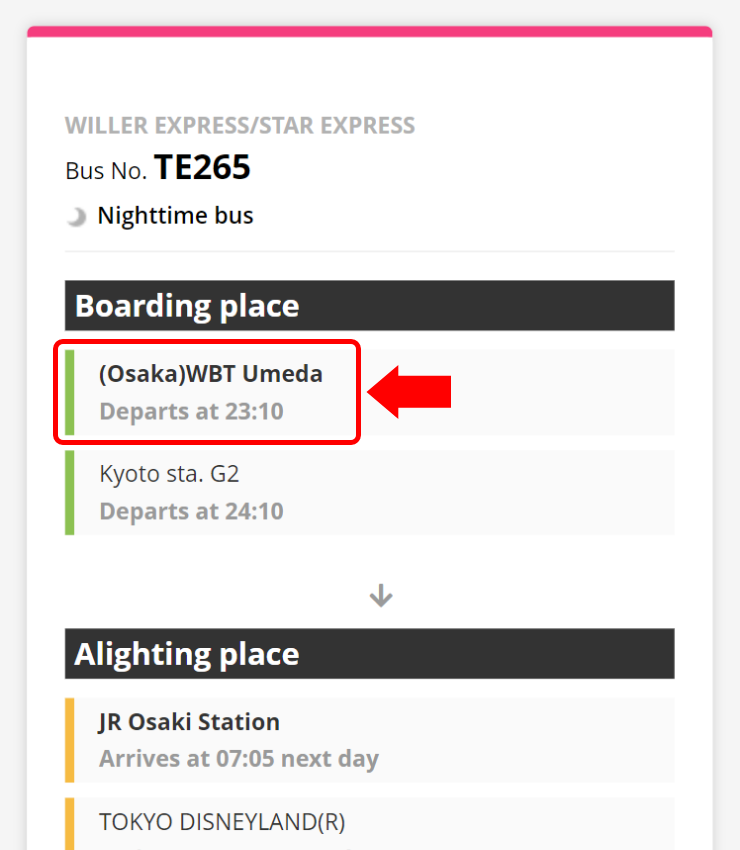Select JR Osaki Station alighting stop
The width and height of the screenshot is (740, 850).
pyautogui.click(x=370, y=740)
